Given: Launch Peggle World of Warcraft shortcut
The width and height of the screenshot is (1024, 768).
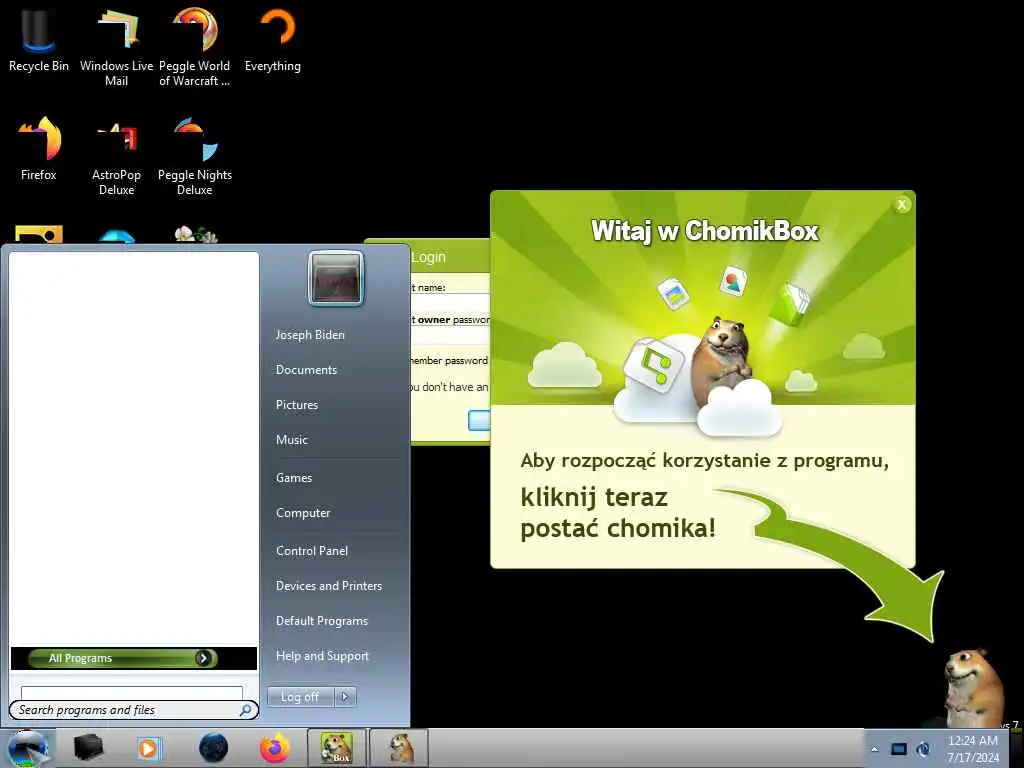Looking at the screenshot, I should point(195,47).
